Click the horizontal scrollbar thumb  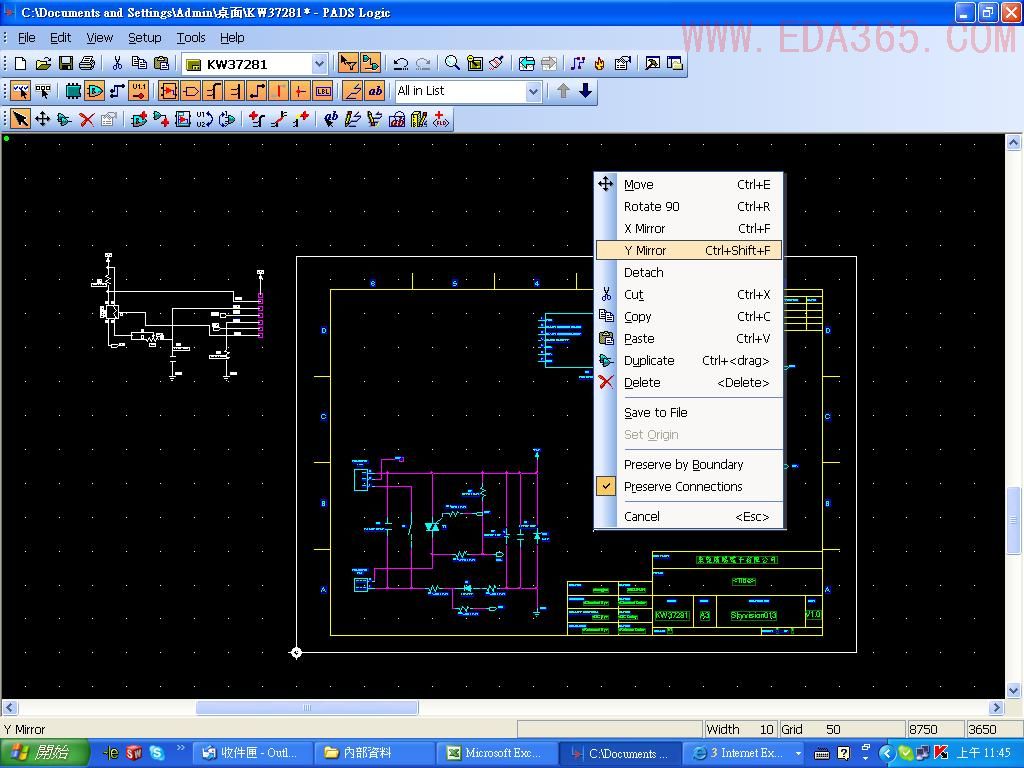307,708
